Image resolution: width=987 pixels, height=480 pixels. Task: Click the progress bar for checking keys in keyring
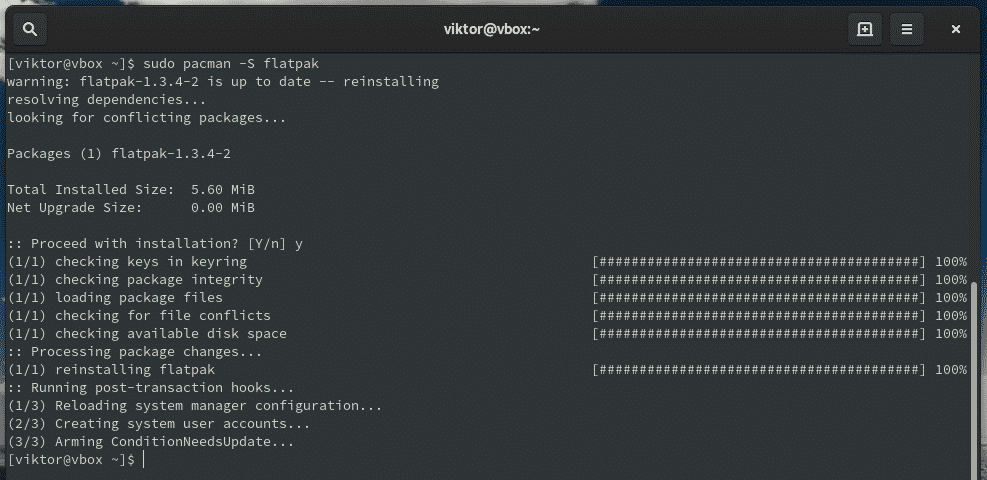tap(759, 262)
